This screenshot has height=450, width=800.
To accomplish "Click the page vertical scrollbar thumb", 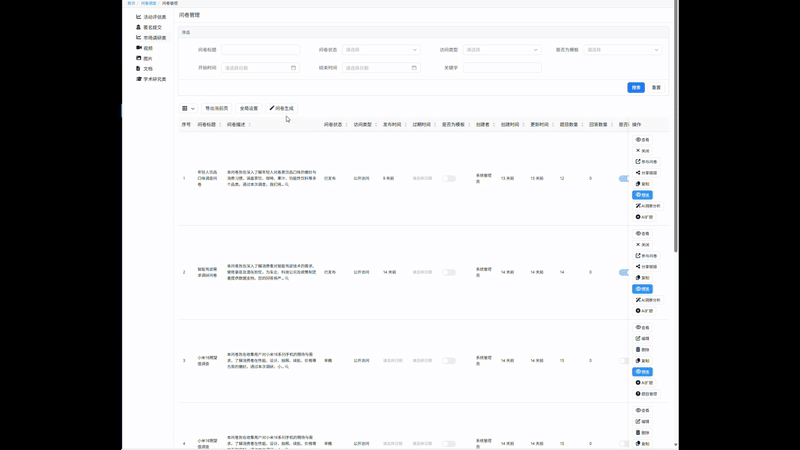I will (676, 126).
